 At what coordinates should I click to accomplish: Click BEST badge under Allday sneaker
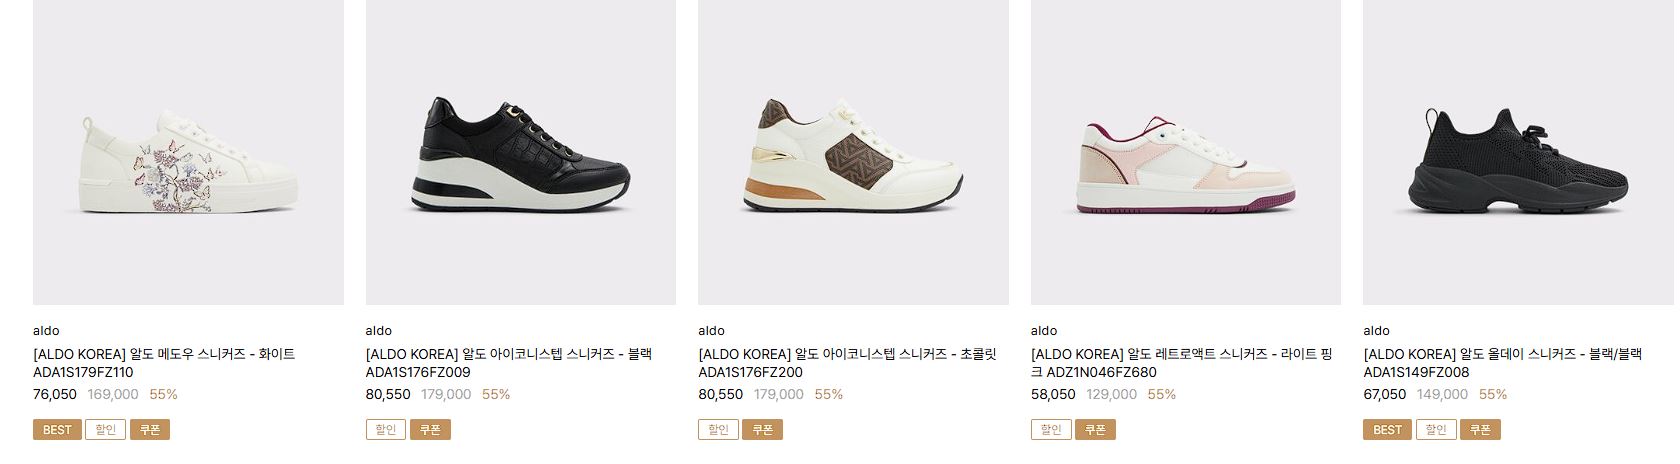pos(1387,430)
